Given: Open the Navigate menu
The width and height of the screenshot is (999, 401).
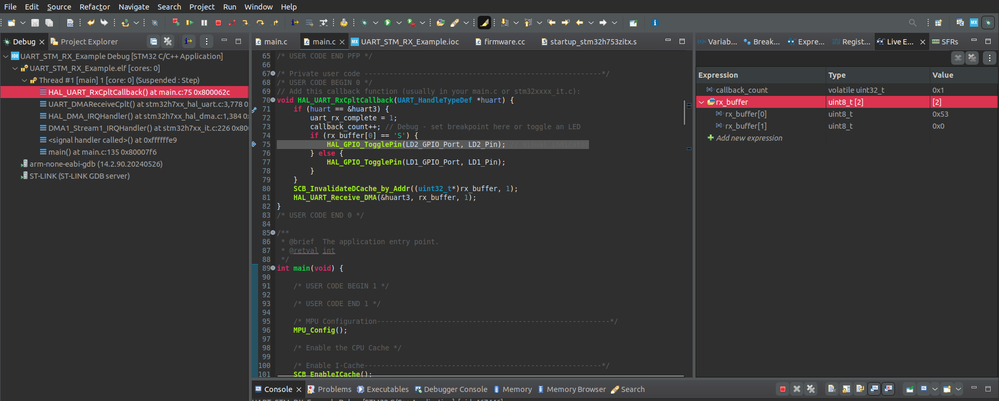Looking at the screenshot, I should tap(133, 6).
